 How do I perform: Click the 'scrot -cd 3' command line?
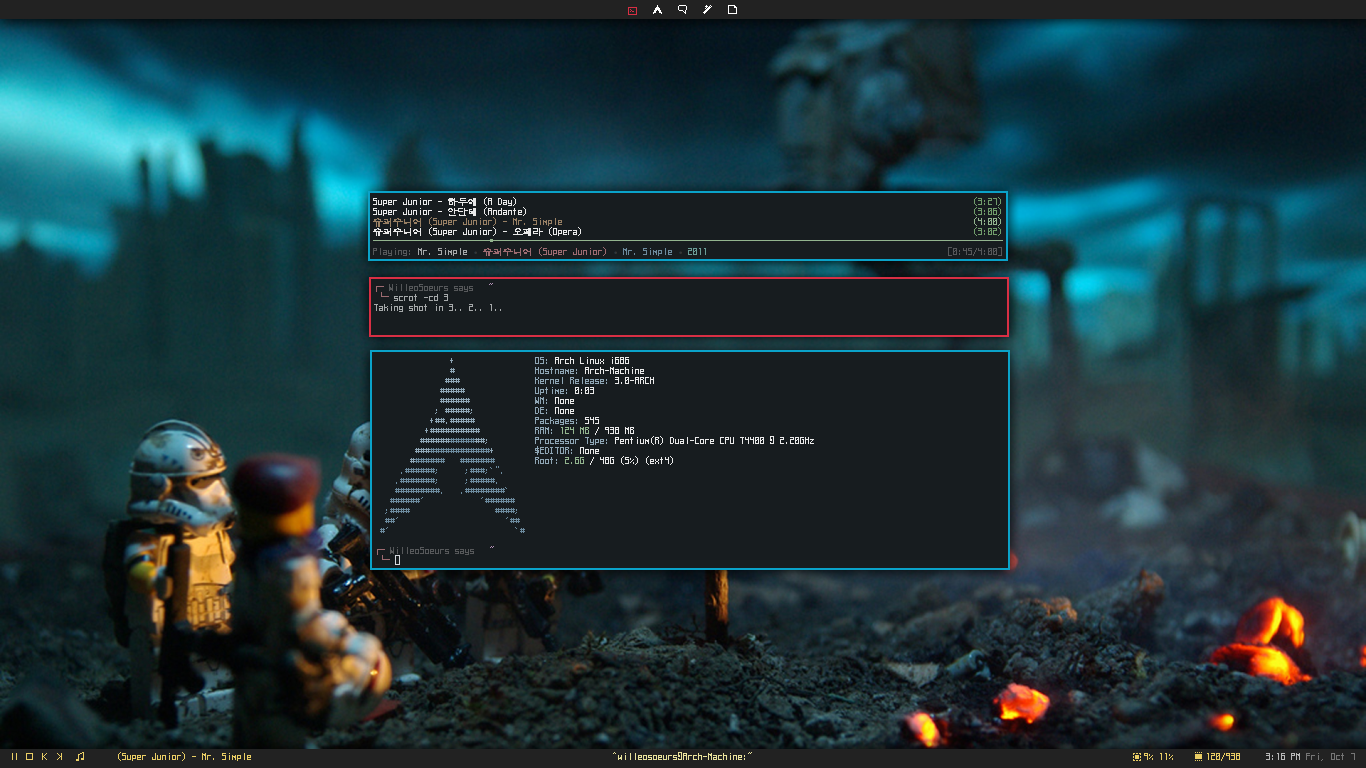[x=421, y=298]
